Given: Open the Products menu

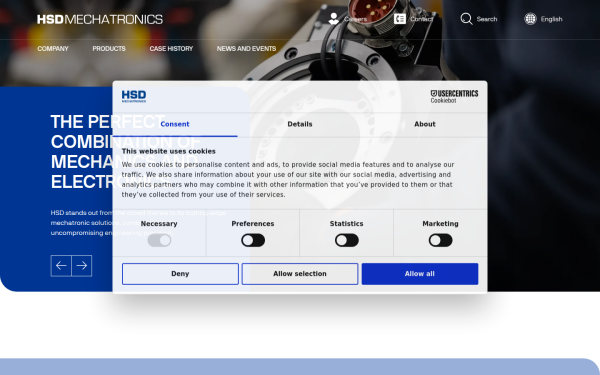Looking at the screenshot, I should coord(109,49).
